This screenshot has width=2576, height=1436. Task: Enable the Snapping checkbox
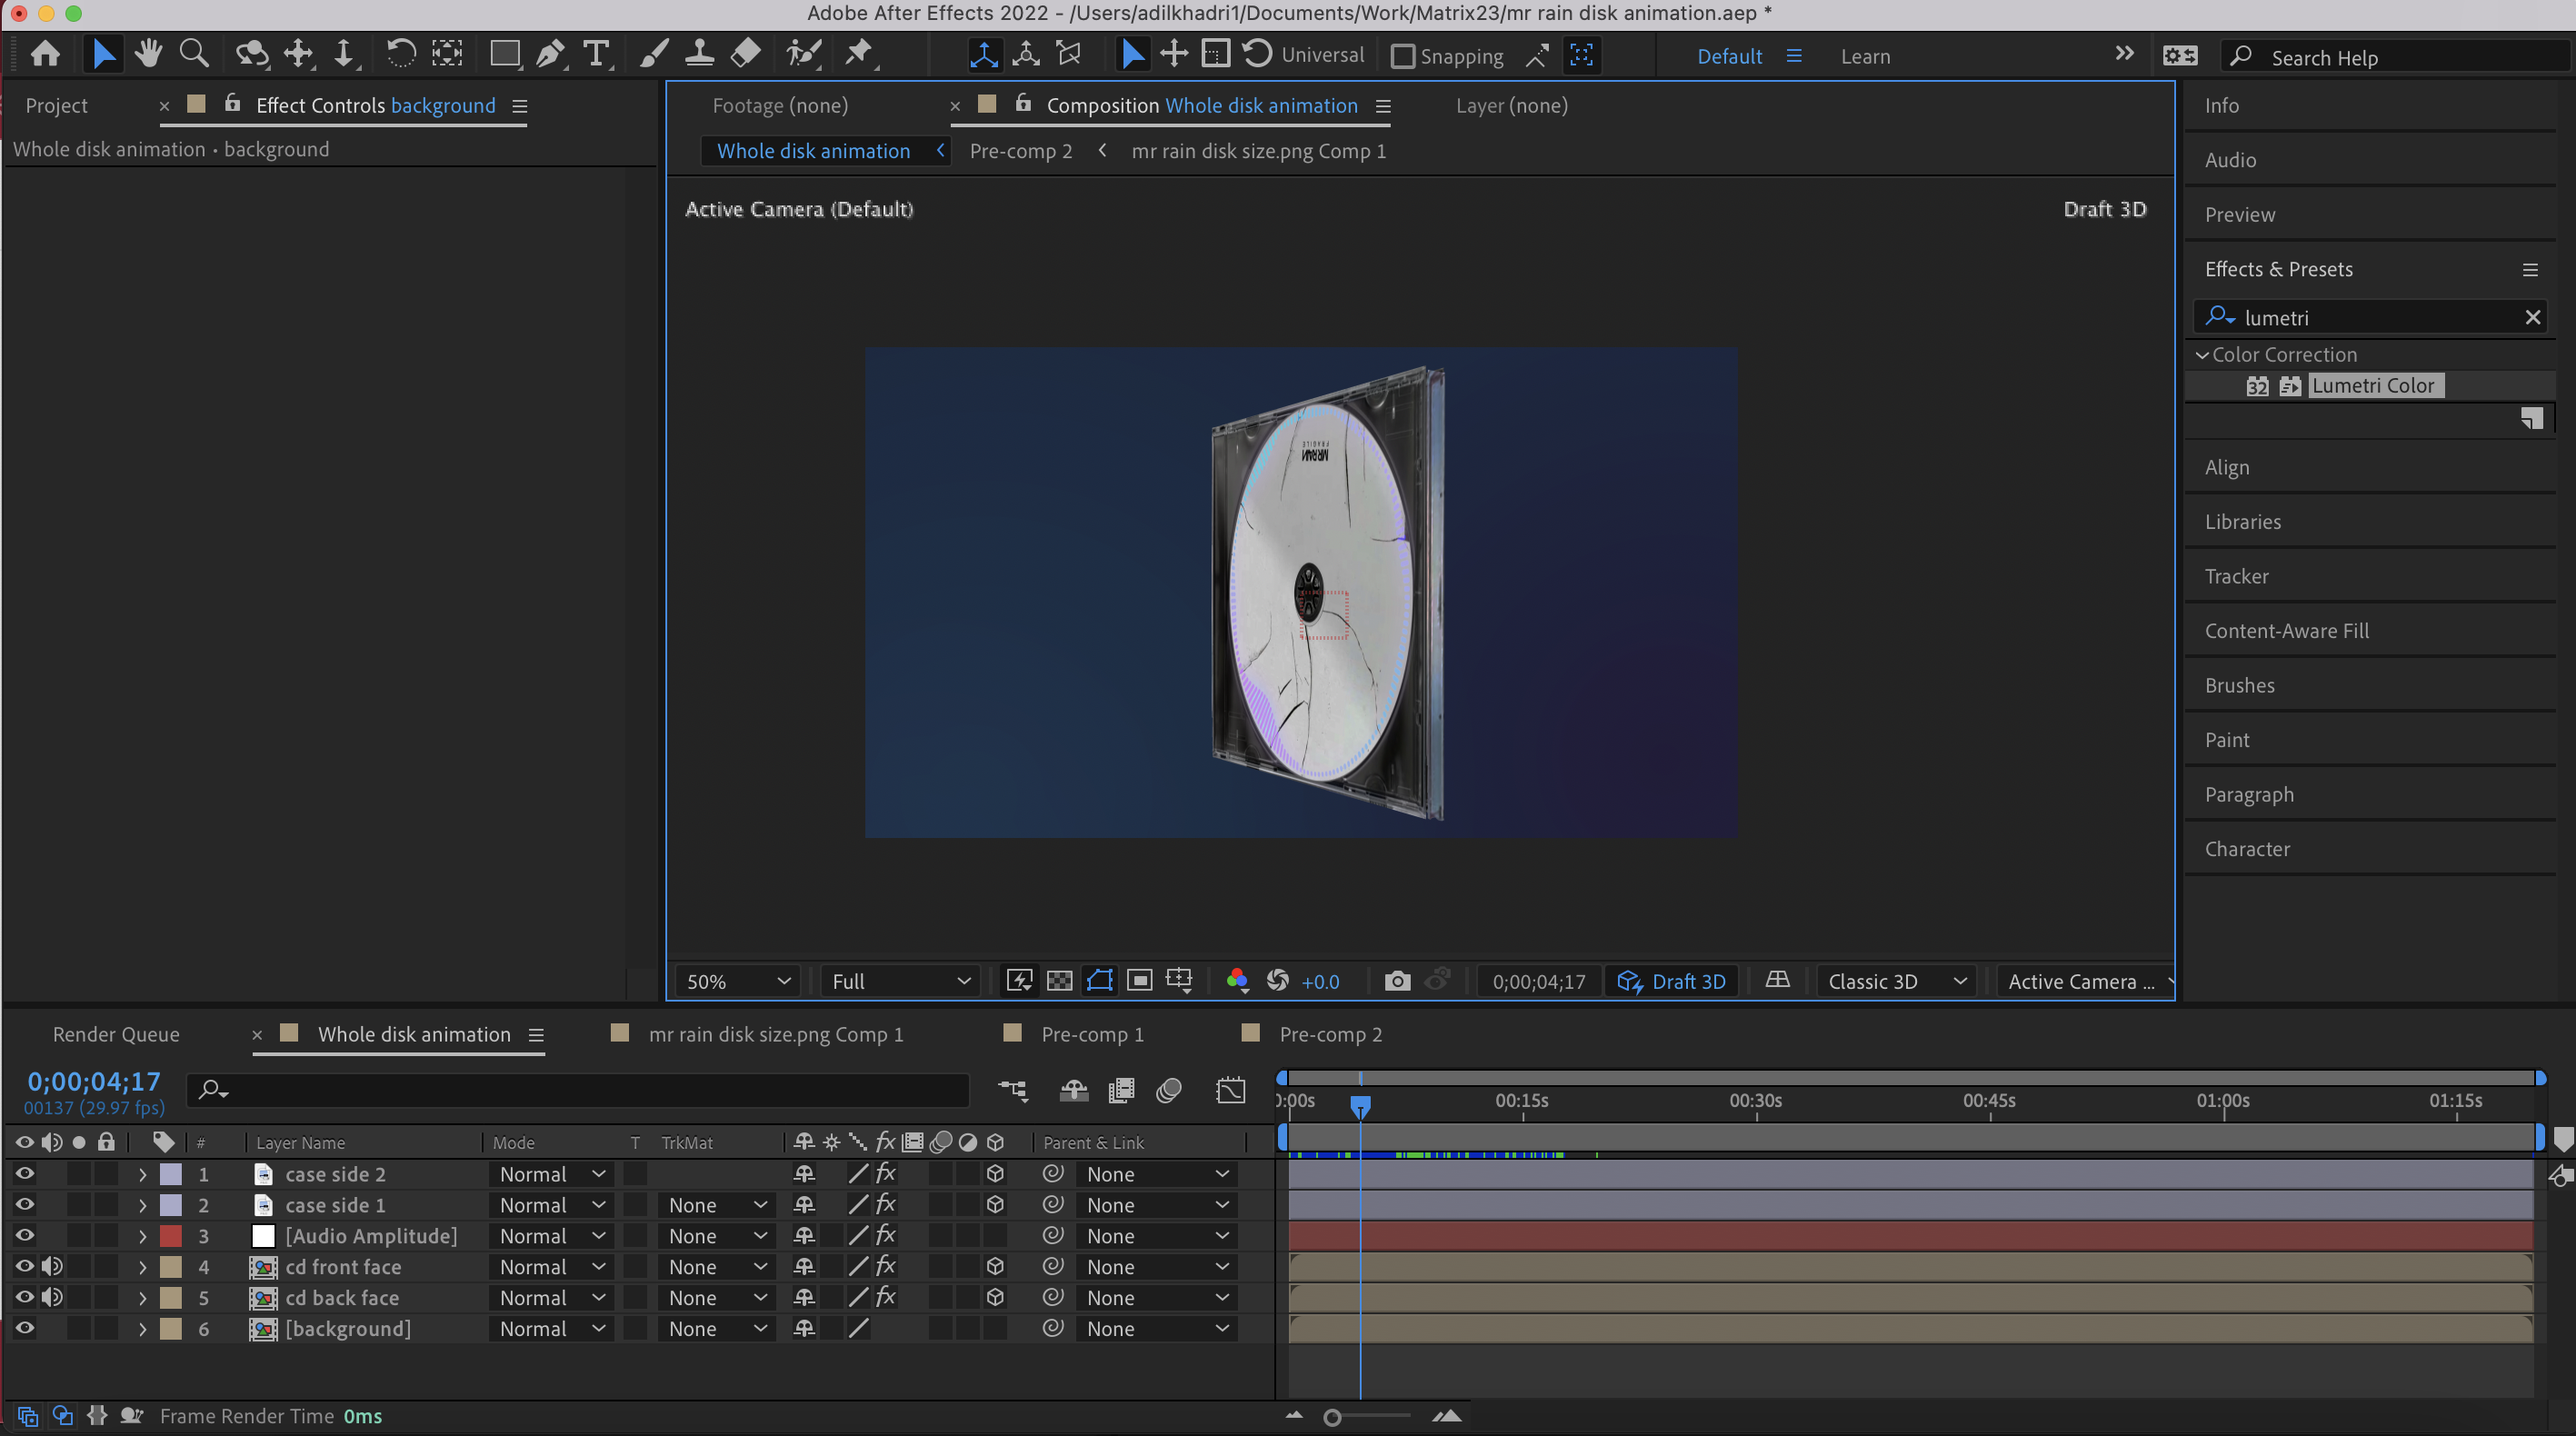click(1403, 57)
